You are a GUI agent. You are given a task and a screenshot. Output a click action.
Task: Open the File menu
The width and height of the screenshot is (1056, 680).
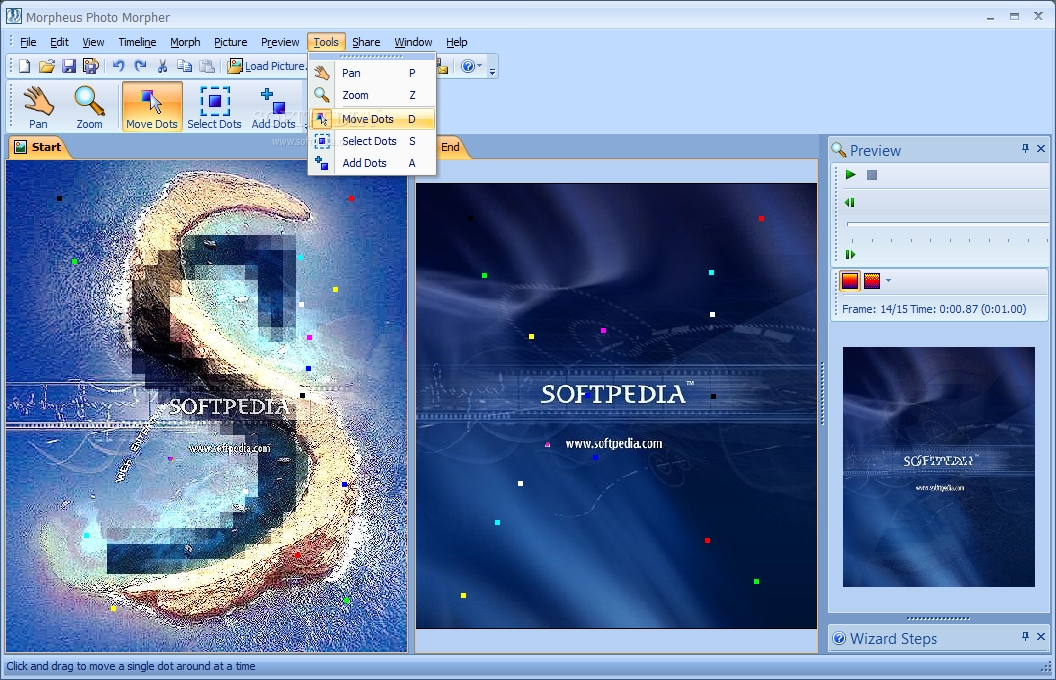28,42
